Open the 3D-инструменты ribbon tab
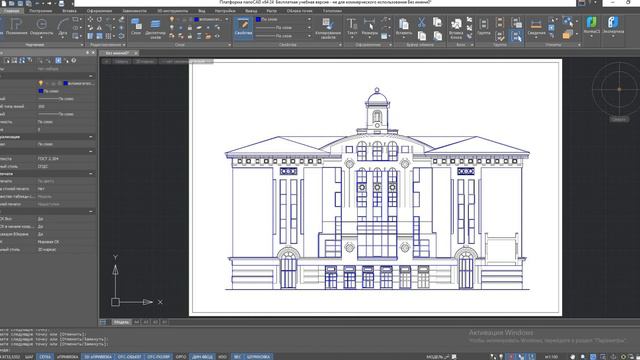The image size is (640, 360). pos(172,11)
